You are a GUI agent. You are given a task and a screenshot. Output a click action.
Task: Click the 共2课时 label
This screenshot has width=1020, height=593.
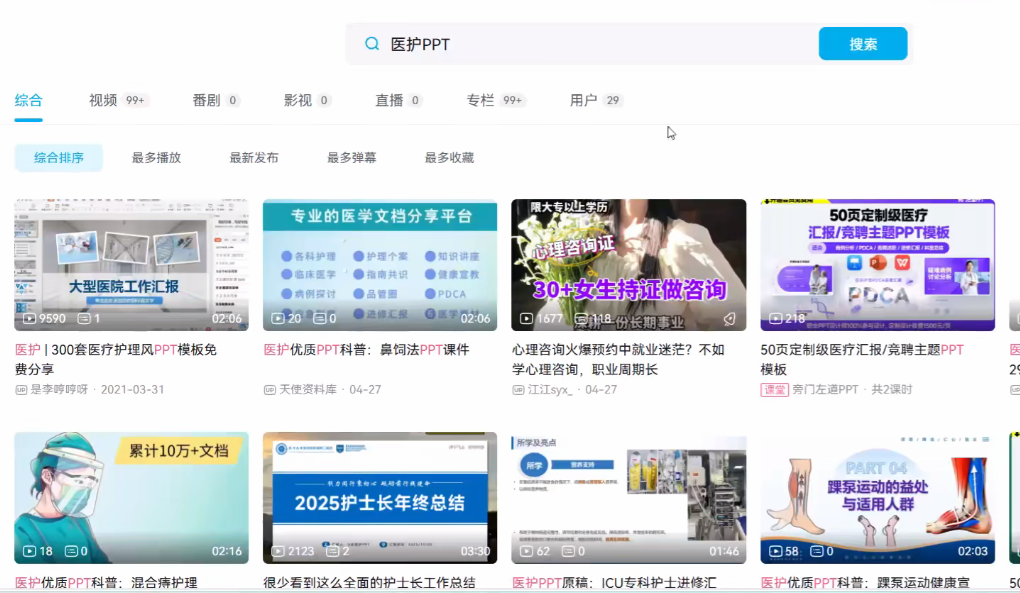click(x=892, y=389)
